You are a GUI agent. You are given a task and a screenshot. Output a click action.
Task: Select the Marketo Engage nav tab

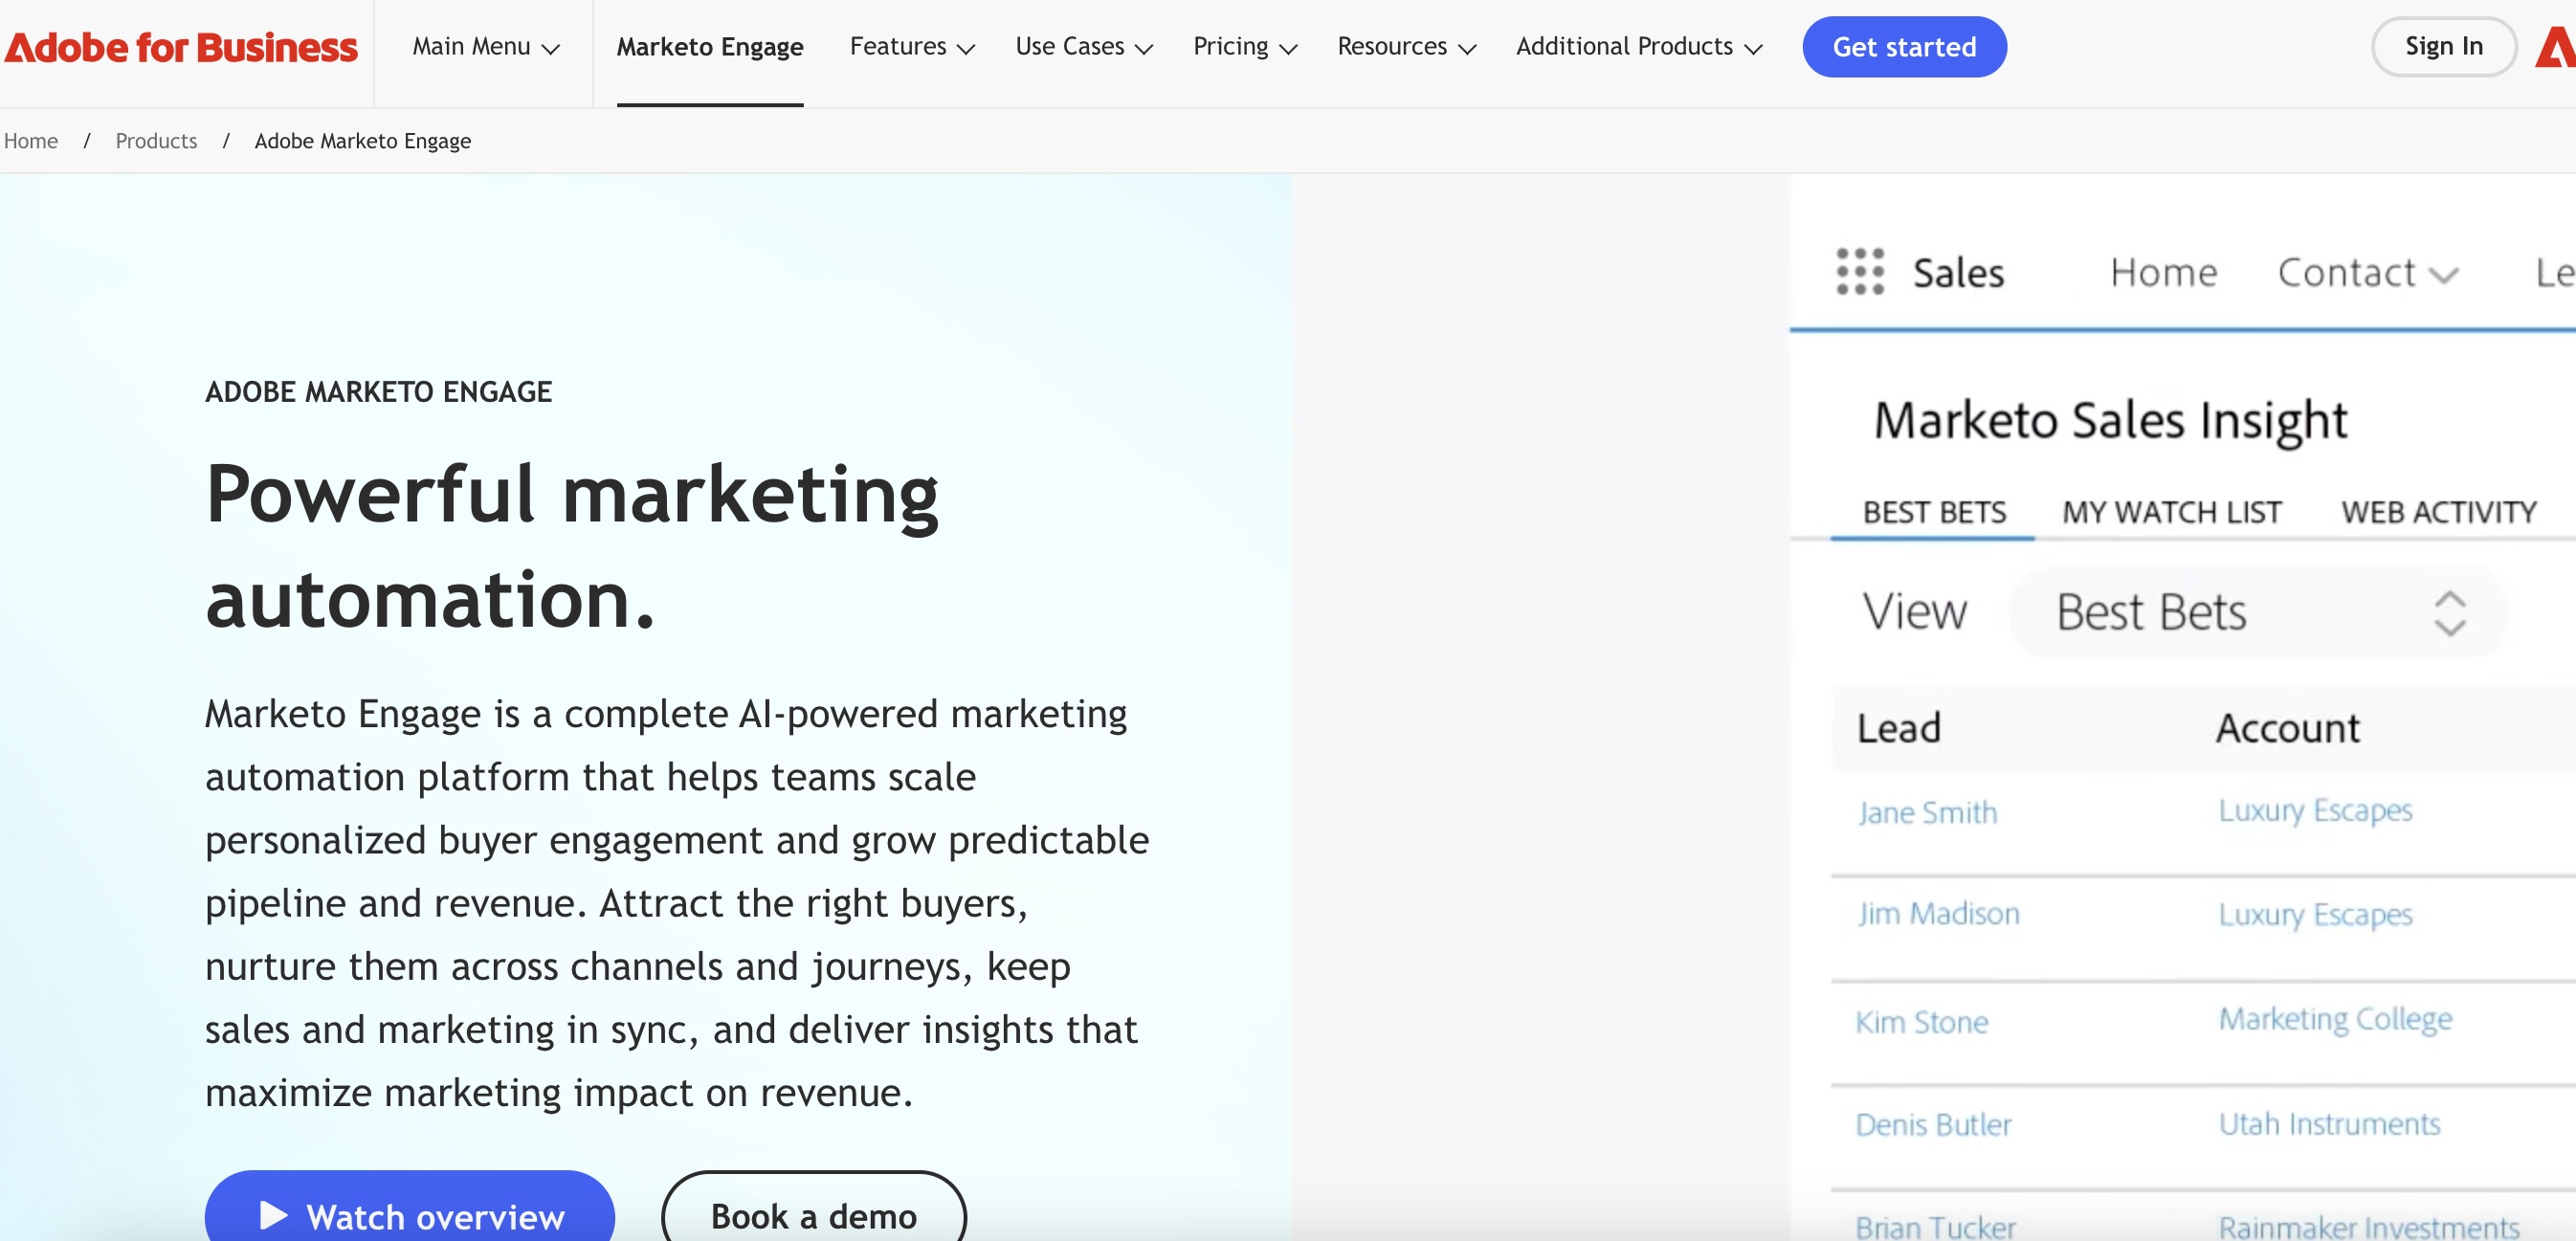[710, 47]
